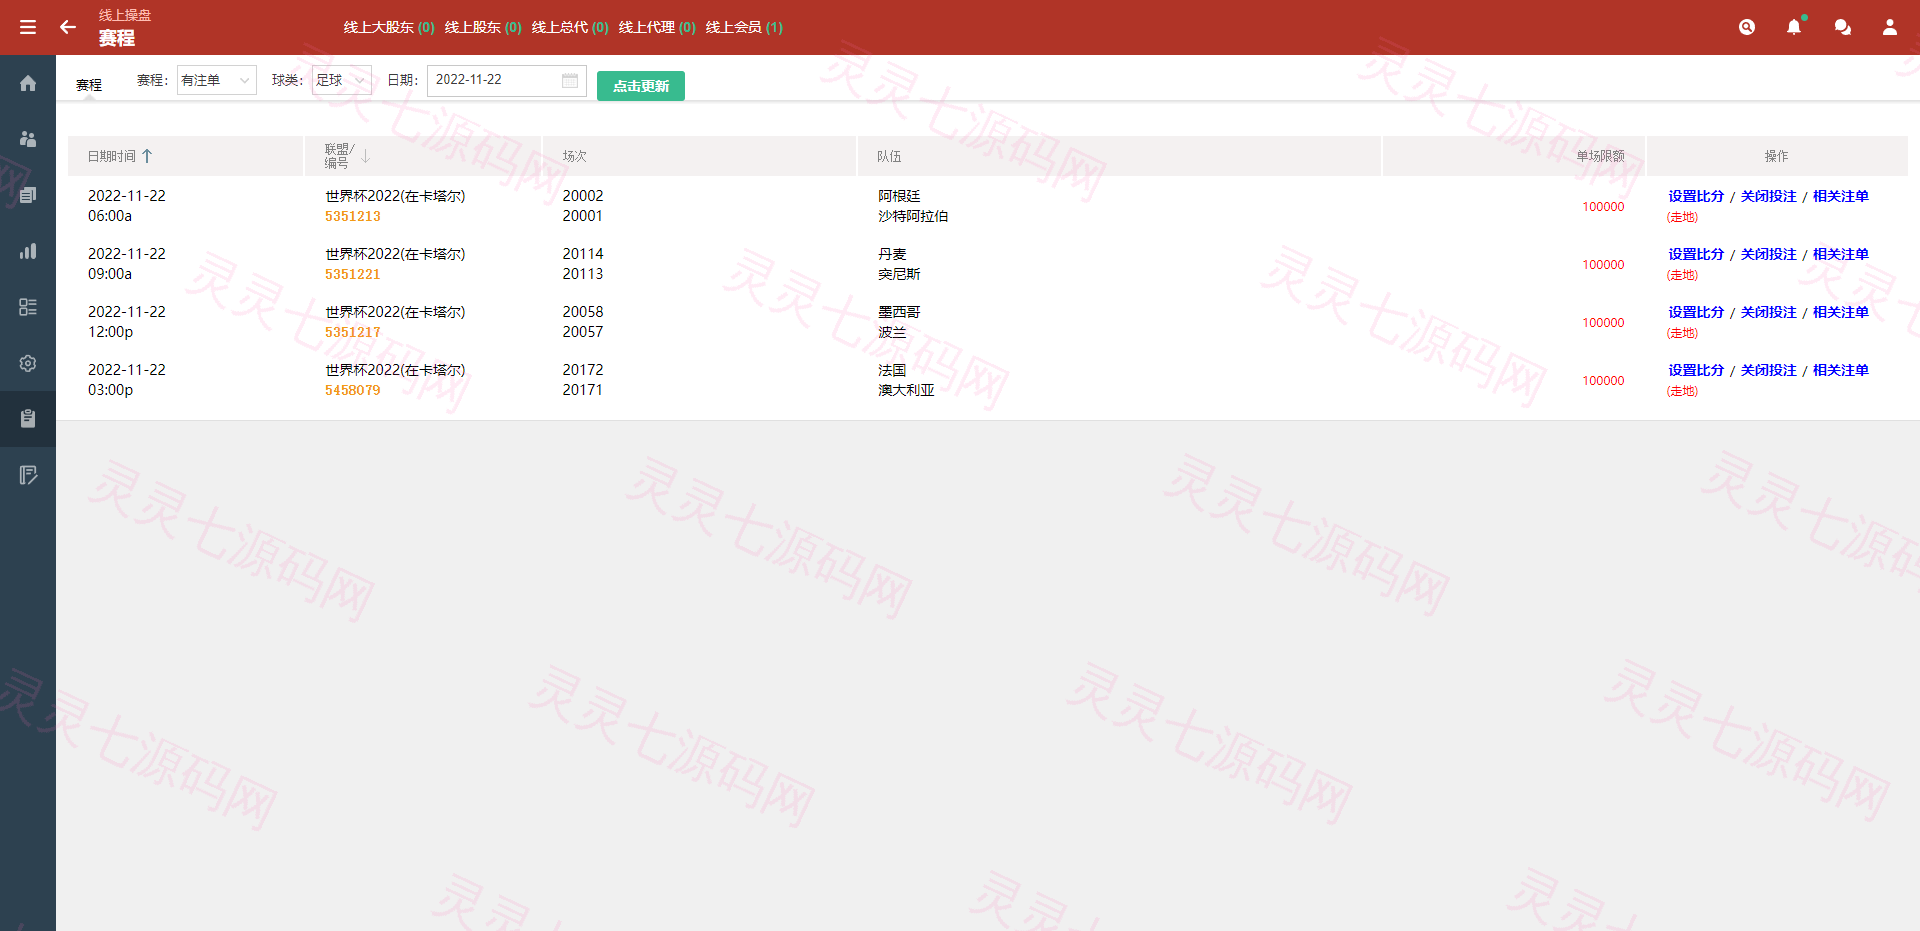Open the calendar icon in date field
Viewport: 1920px width, 931px height.
pyautogui.click(x=570, y=80)
